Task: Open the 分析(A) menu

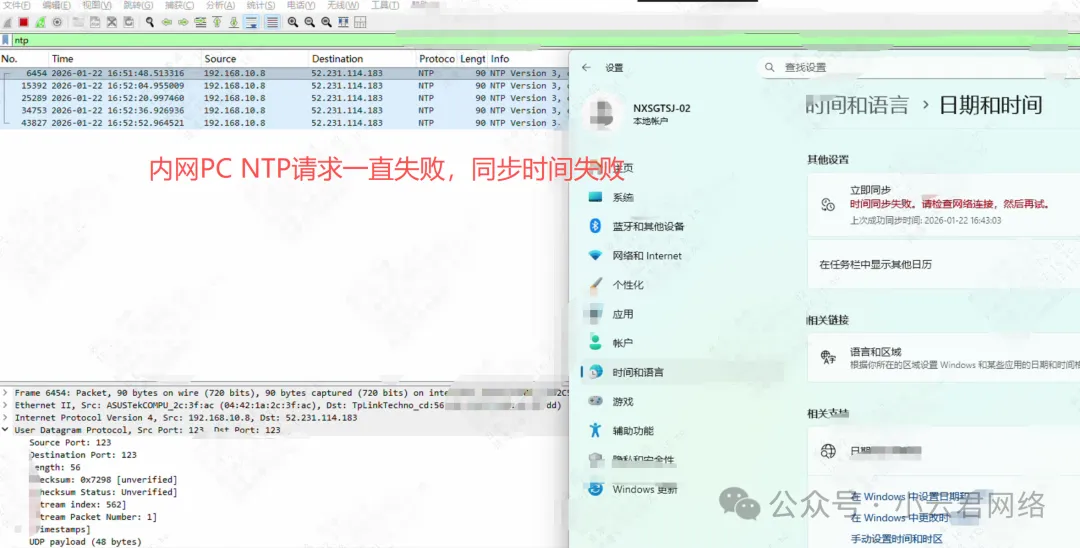Action: (220, 5)
